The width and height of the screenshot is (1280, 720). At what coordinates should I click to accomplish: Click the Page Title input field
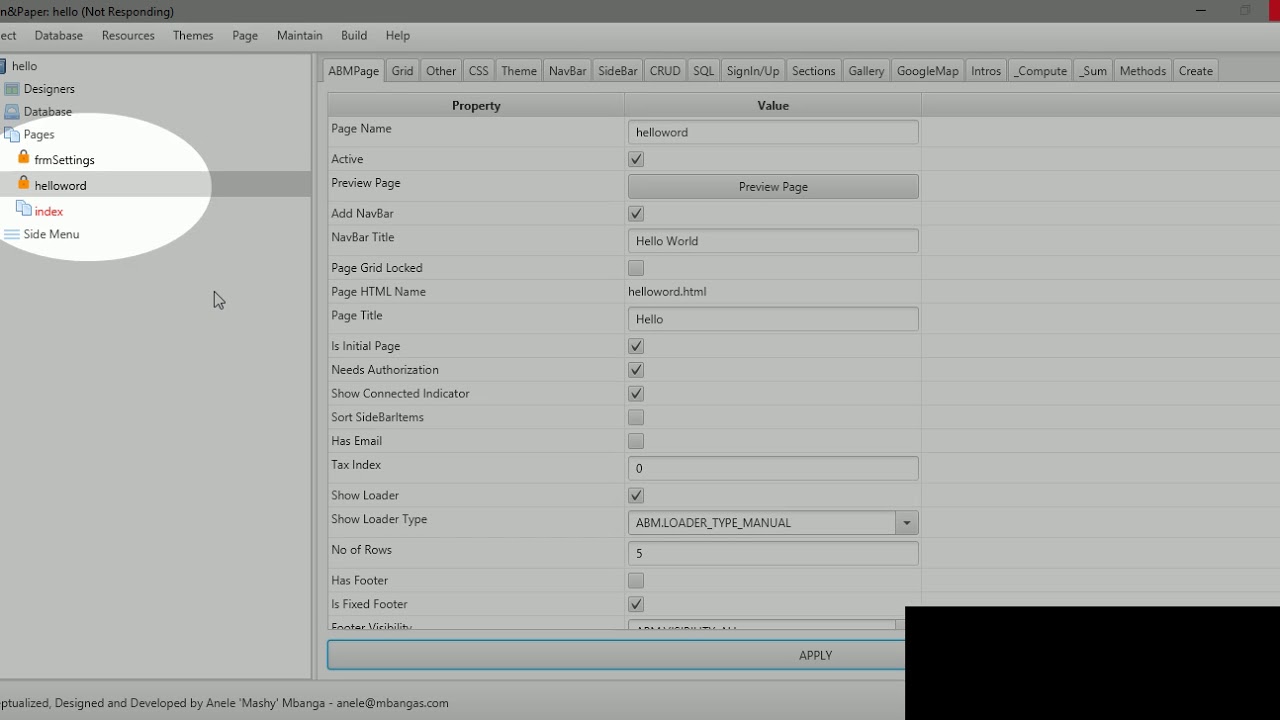pos(773,319)
